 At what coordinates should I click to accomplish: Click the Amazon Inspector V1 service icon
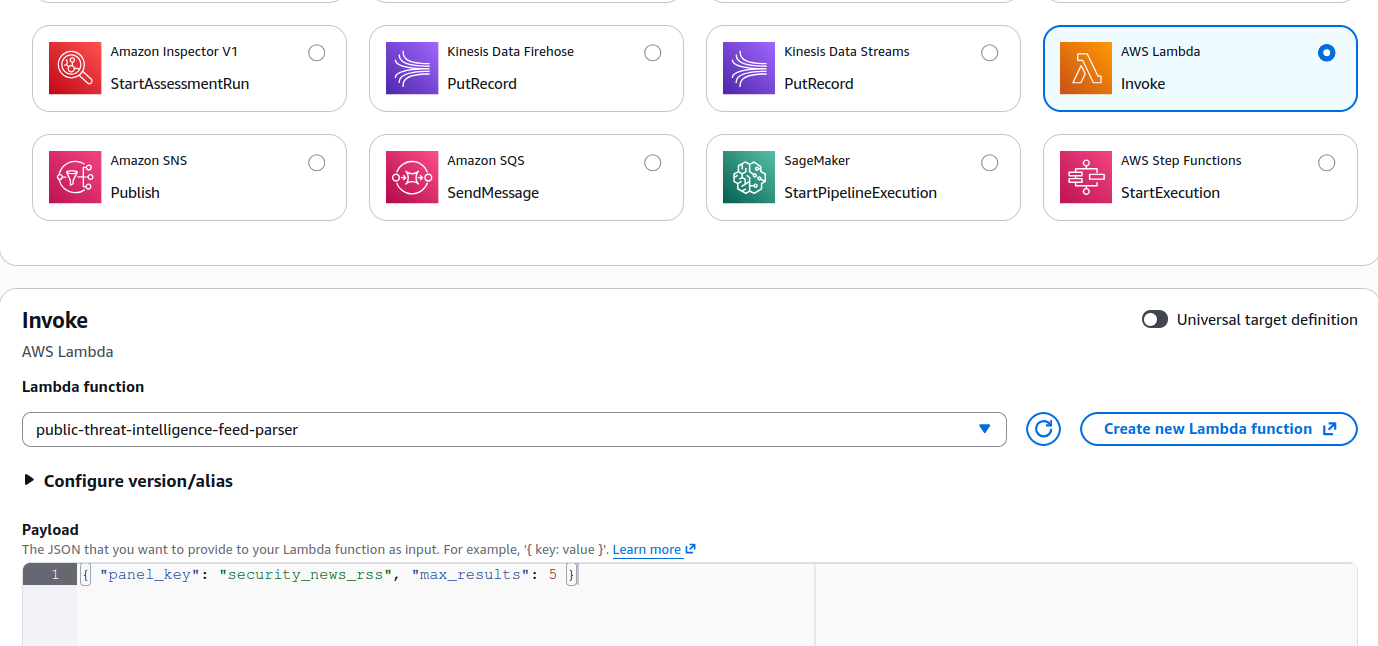[76, 68]
